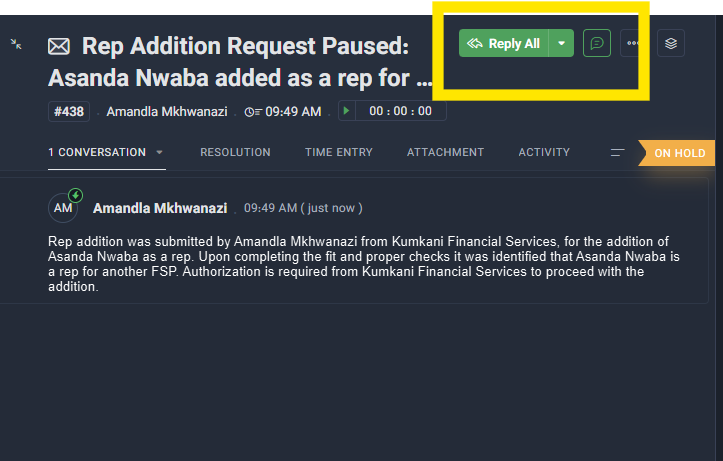Click the envelope icon beside the ticket title
This screenshot has height=461, width=723.
[59, 47]
